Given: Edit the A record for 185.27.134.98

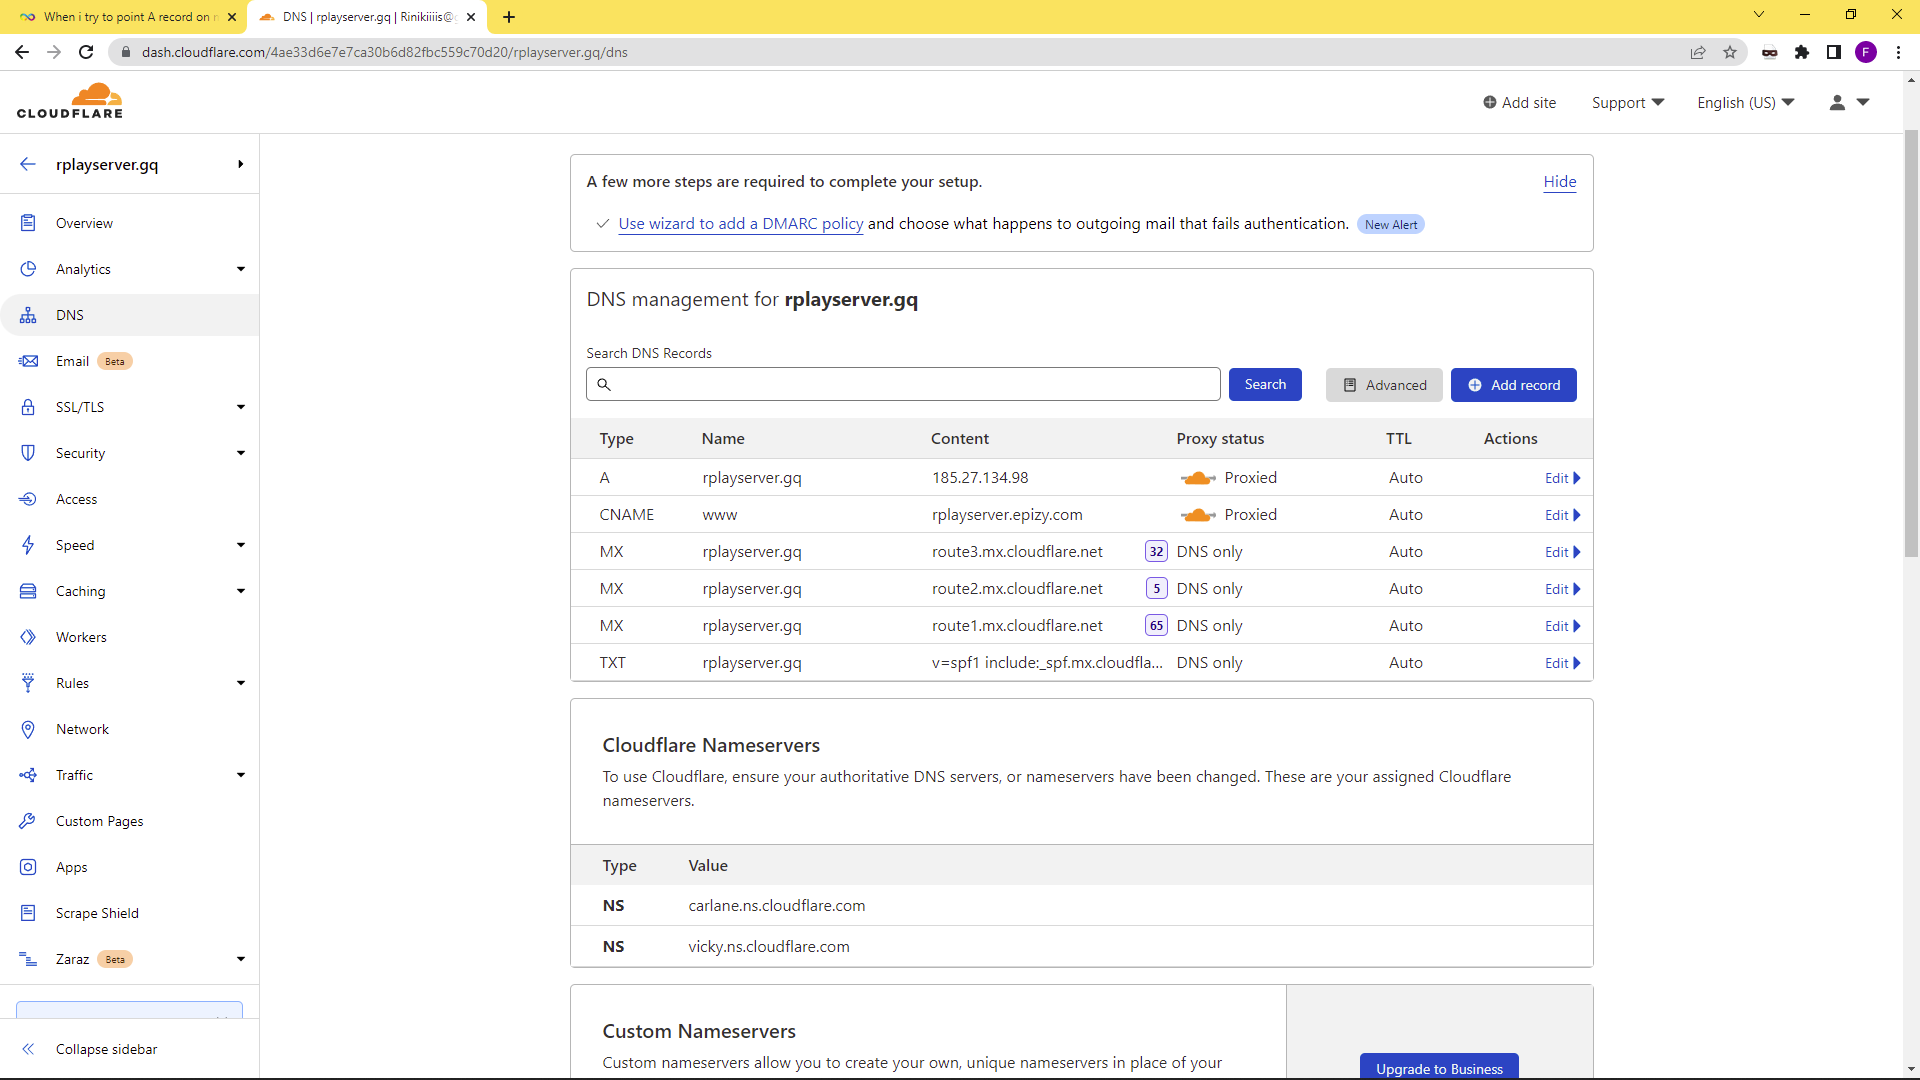Looking at the screenshot, I should [x=1562, y=478].
